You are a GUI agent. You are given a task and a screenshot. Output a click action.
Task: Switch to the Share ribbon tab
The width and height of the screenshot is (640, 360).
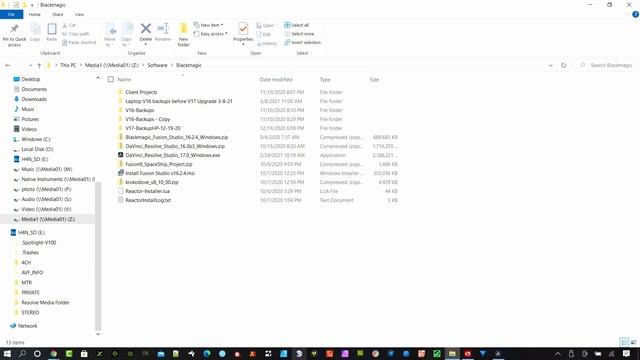pos(58,15)
